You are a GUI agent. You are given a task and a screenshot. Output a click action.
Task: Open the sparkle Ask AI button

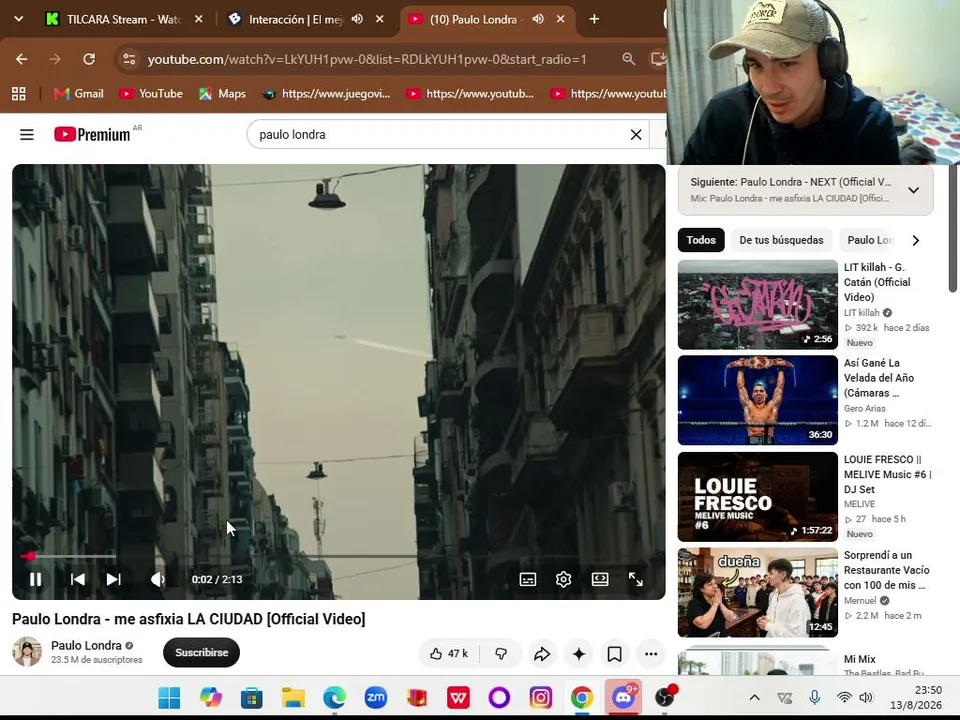click(x=579, y=654)
